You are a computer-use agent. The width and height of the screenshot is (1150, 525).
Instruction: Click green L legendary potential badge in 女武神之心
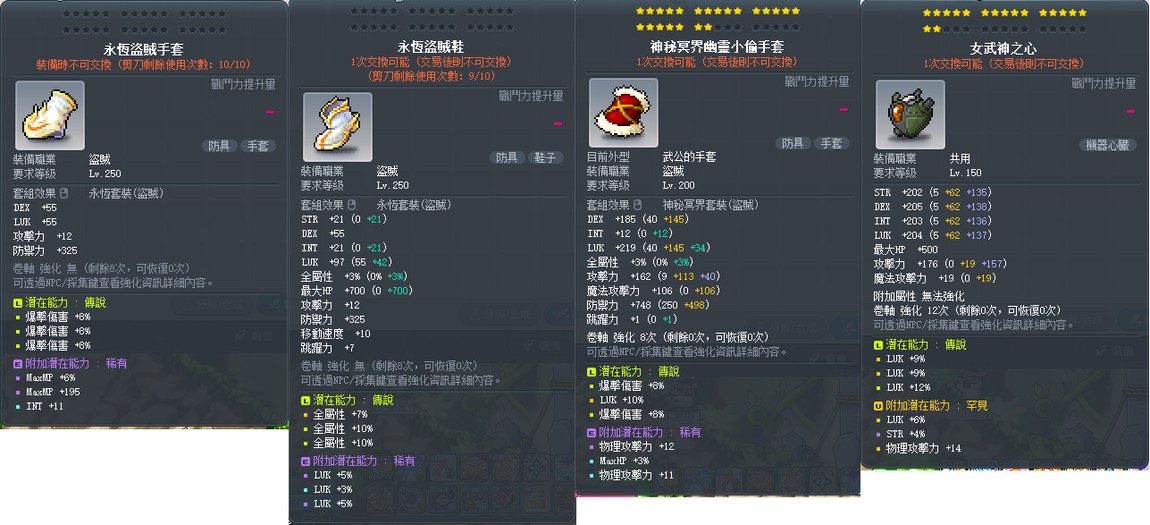tap(879, 345)
